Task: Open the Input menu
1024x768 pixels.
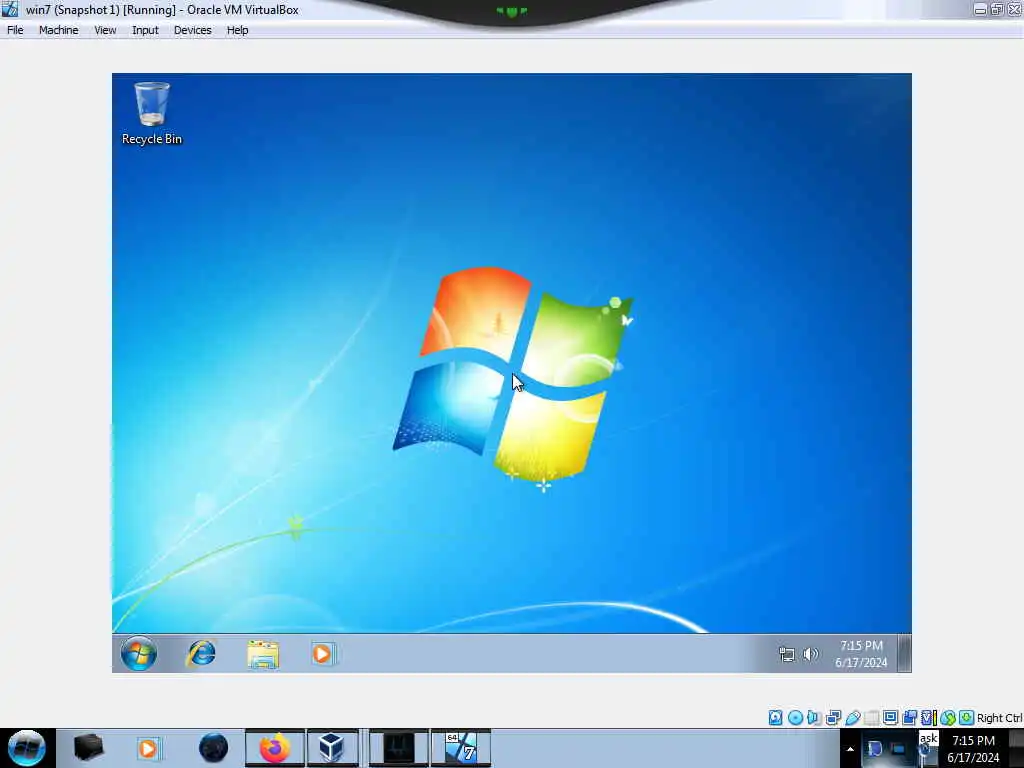Action: pyautogui.click(x=145, y=30)
